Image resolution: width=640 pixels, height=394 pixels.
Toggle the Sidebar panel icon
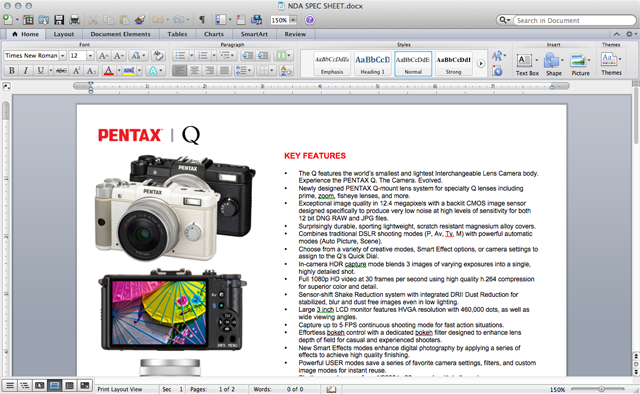221,20
